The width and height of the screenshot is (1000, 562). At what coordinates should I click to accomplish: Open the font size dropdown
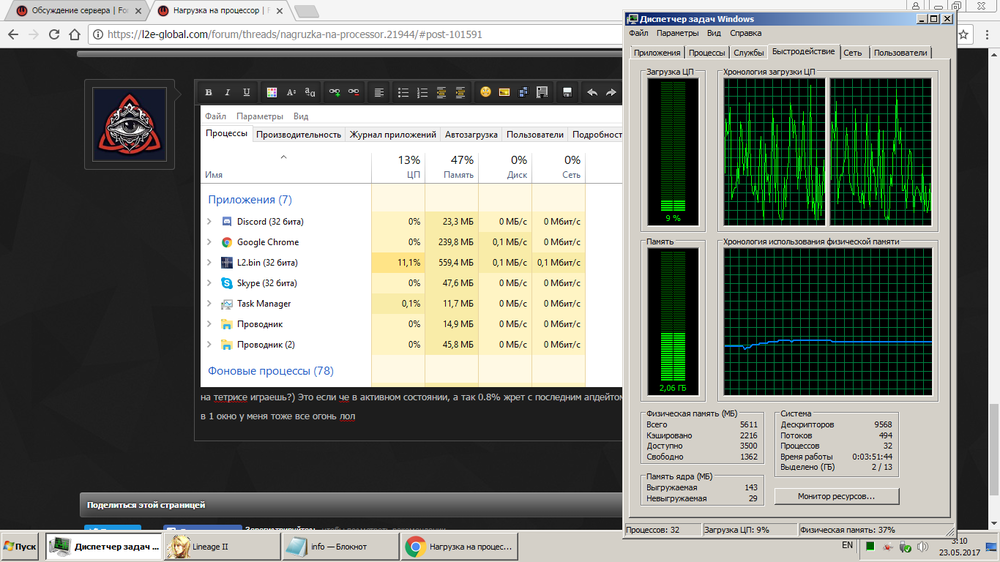click(x=291, y=92)
